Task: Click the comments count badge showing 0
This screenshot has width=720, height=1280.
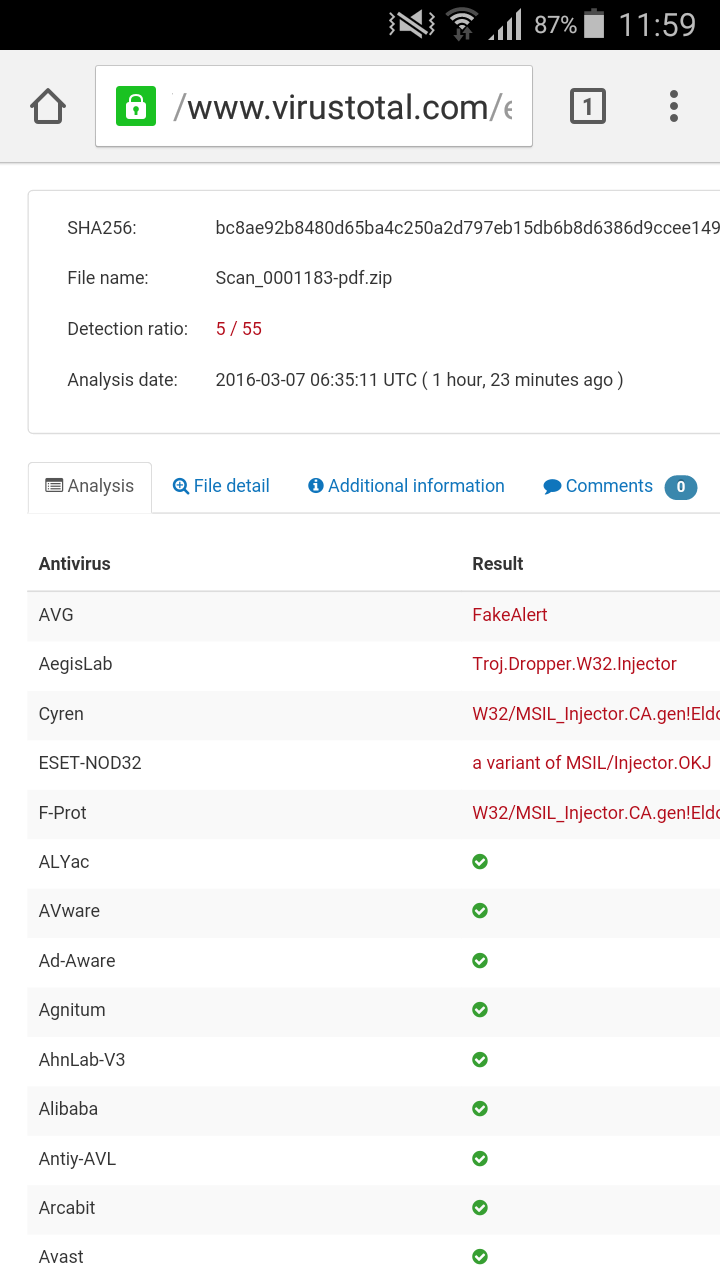Action: [681, 487]
